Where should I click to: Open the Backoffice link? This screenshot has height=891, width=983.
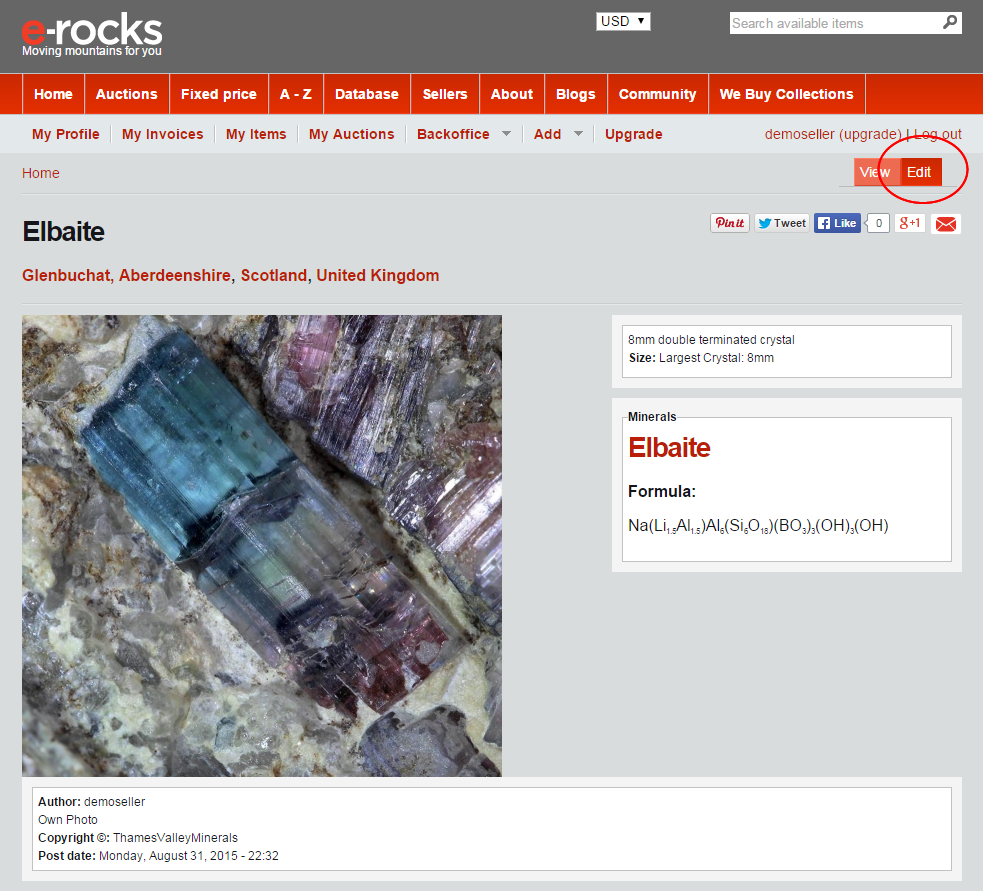point(453,134)
